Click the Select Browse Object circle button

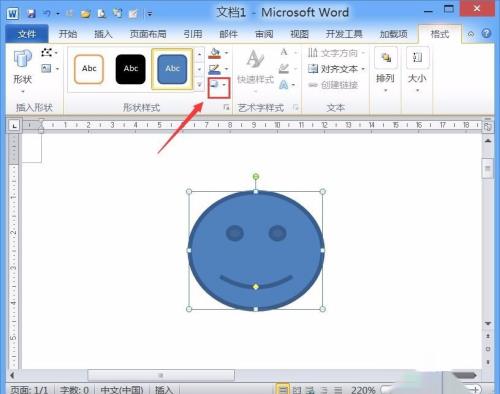coord(488,349)
